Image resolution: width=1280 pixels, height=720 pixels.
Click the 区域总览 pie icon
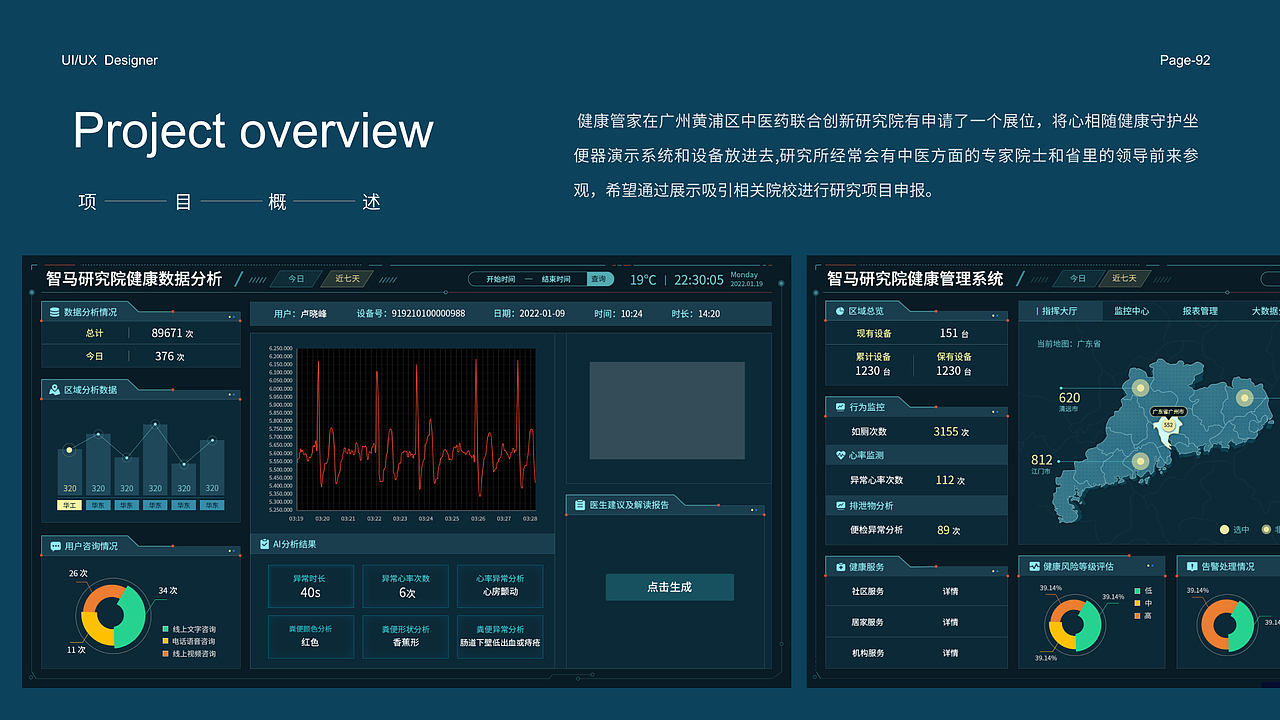pos(839,312)
